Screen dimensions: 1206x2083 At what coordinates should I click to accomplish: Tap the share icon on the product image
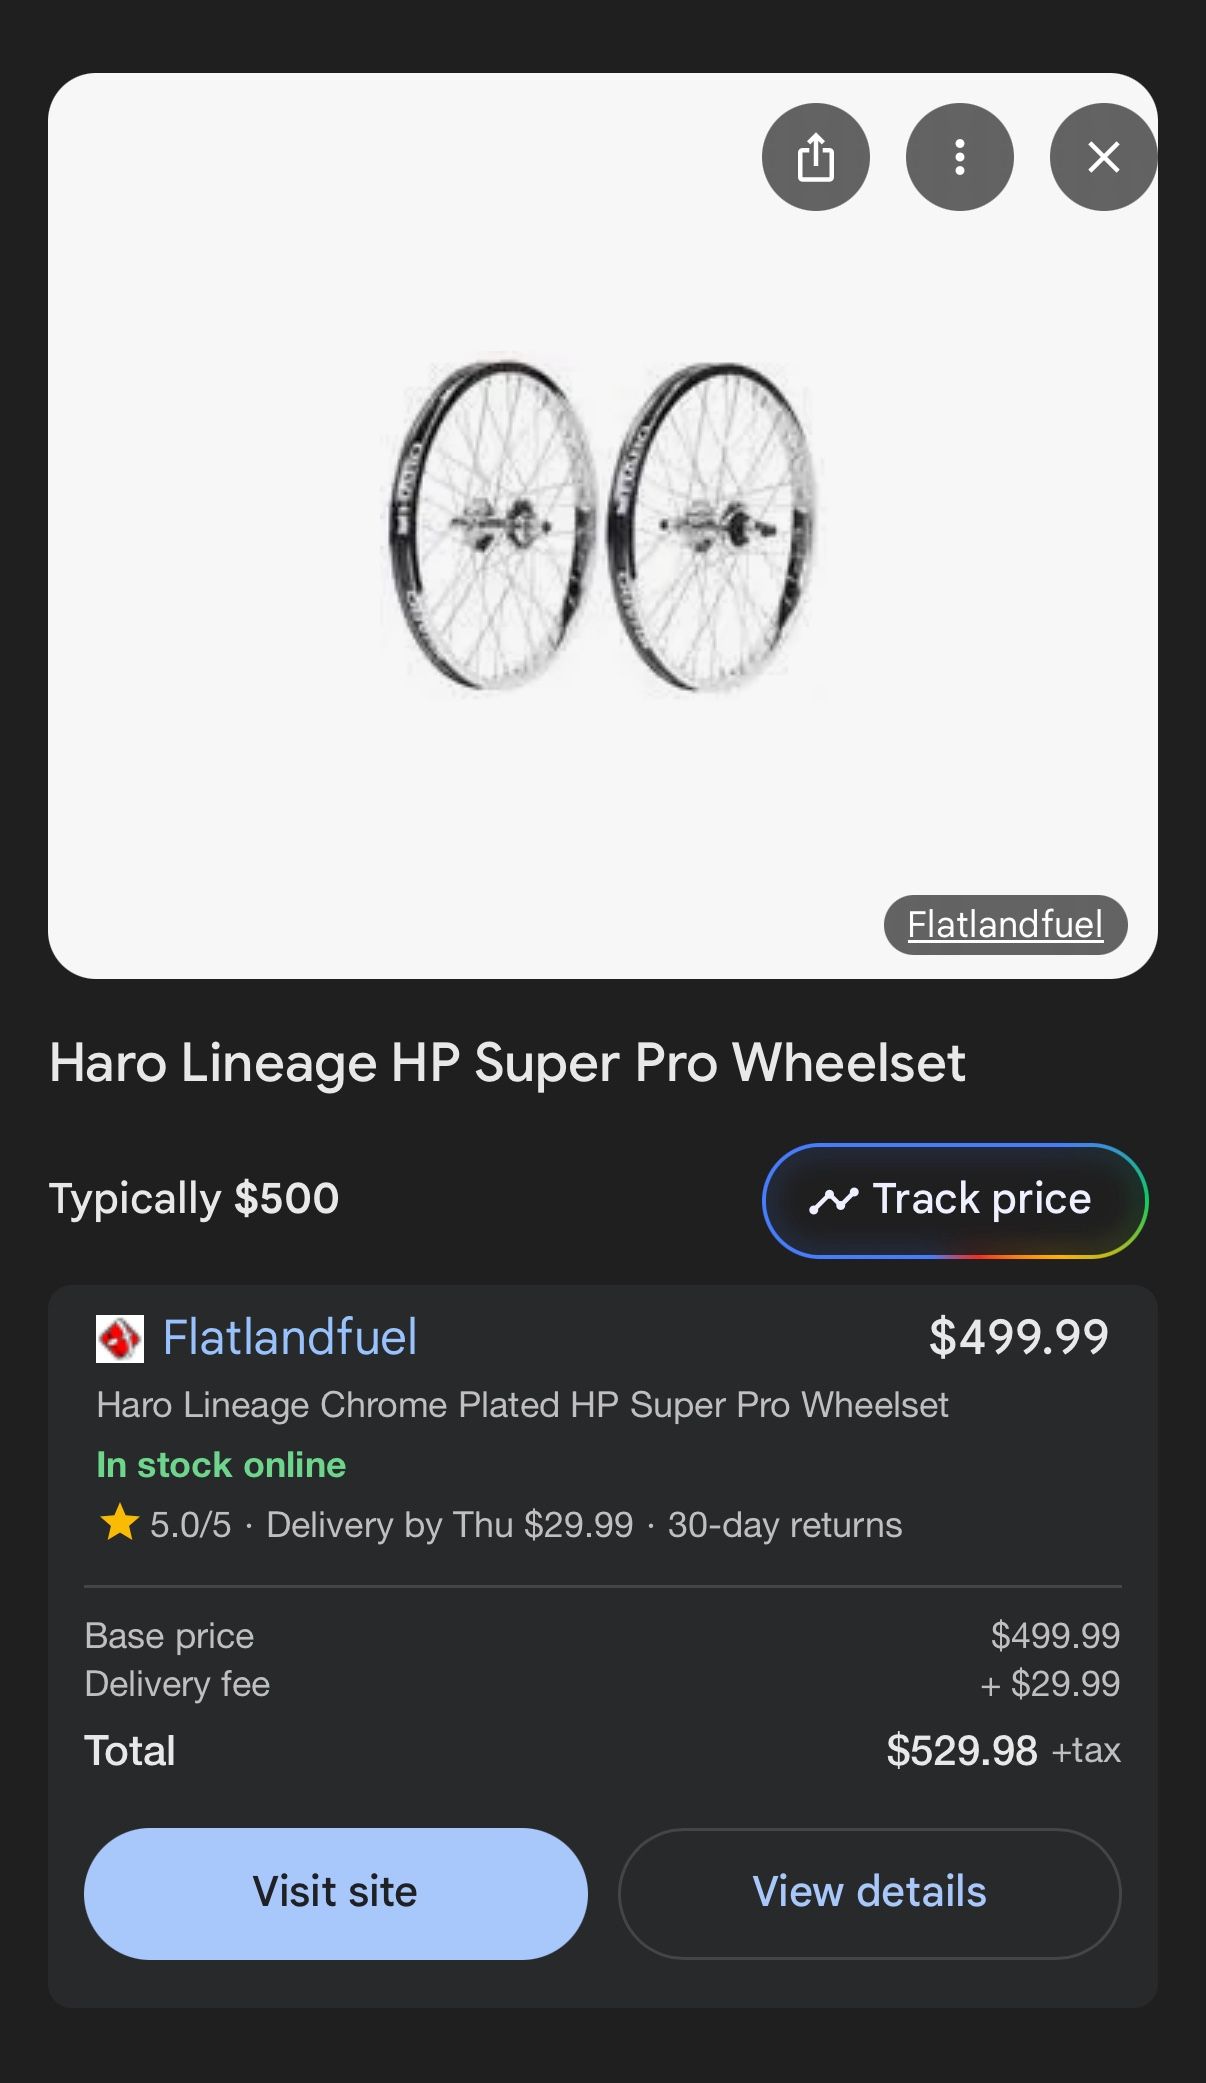point(815,157)
